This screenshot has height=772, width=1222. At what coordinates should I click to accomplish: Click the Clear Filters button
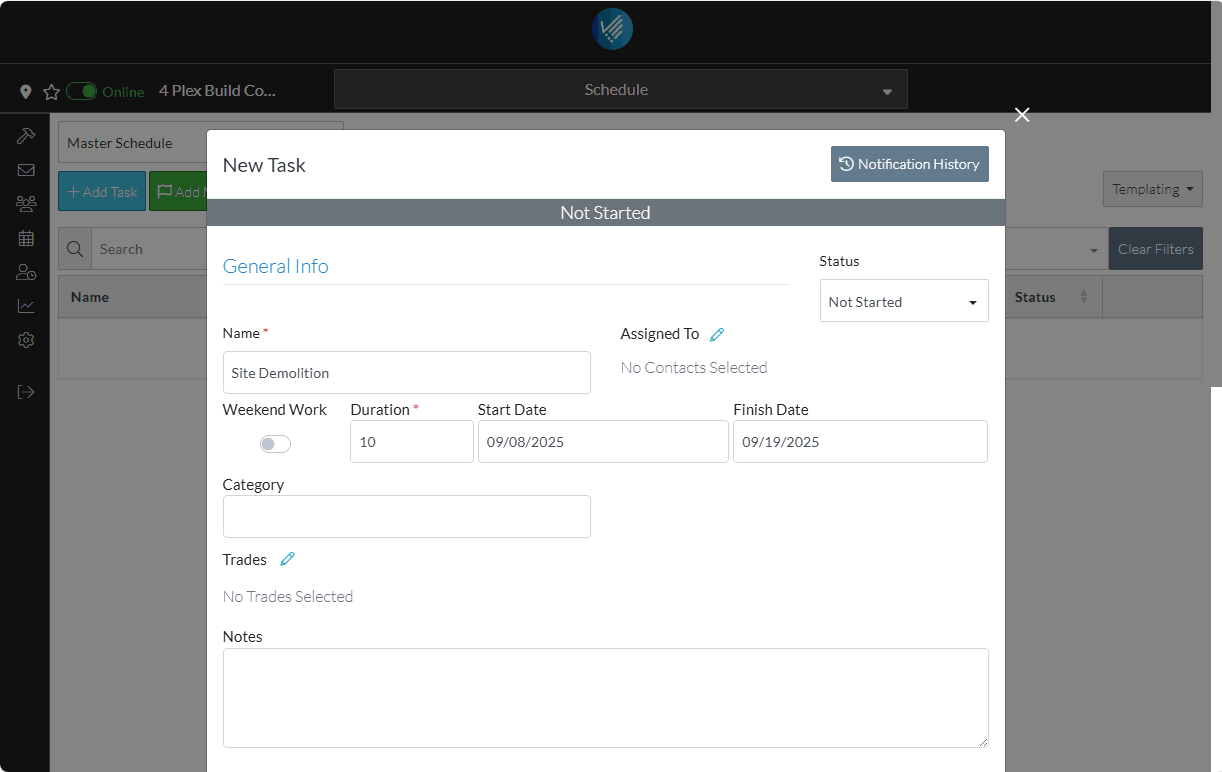pos(1155,249)
